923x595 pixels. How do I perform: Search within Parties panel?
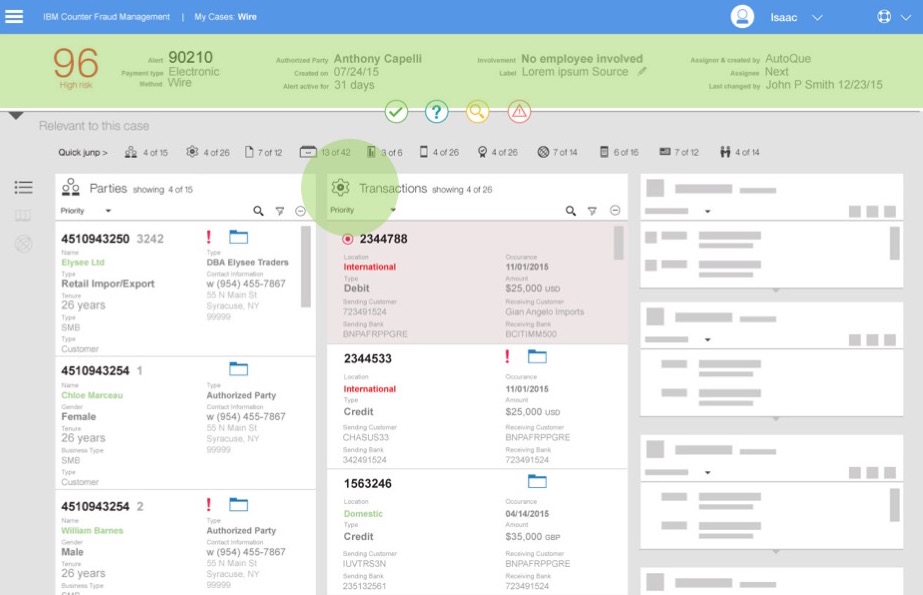coord(258,211)
